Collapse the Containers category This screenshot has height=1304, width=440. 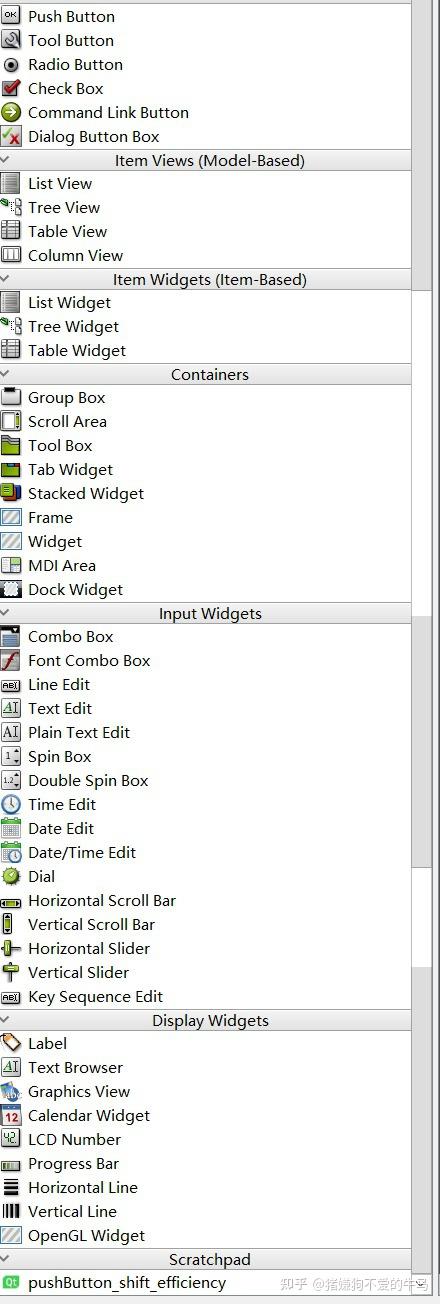[205, 374]
